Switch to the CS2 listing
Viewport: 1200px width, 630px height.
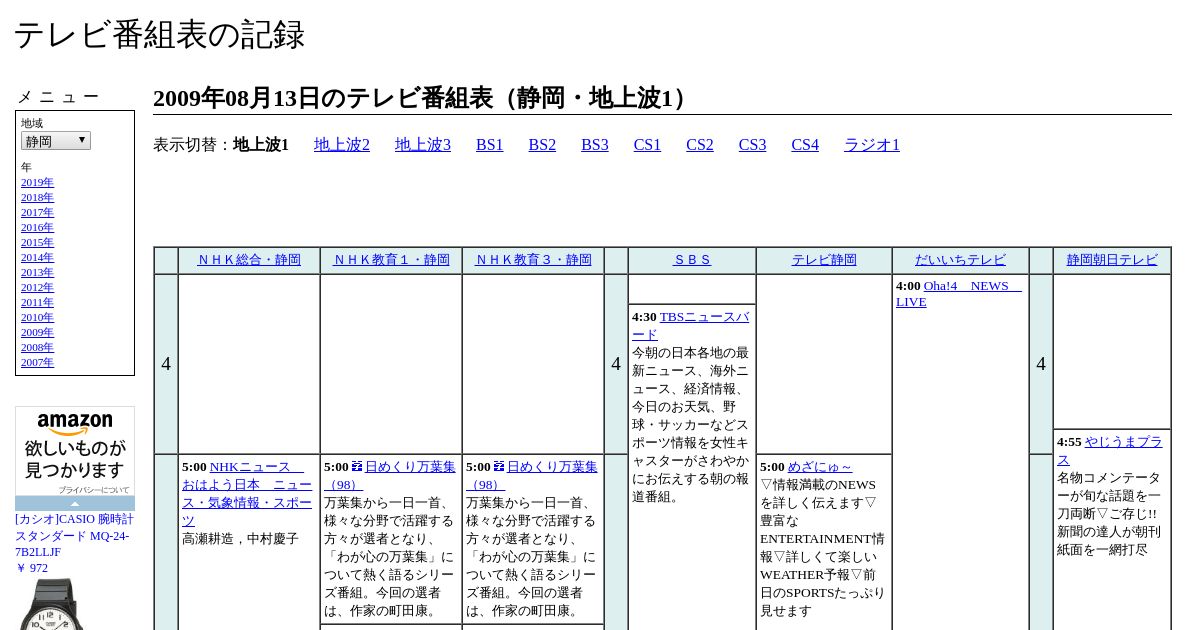click(700, 145)
